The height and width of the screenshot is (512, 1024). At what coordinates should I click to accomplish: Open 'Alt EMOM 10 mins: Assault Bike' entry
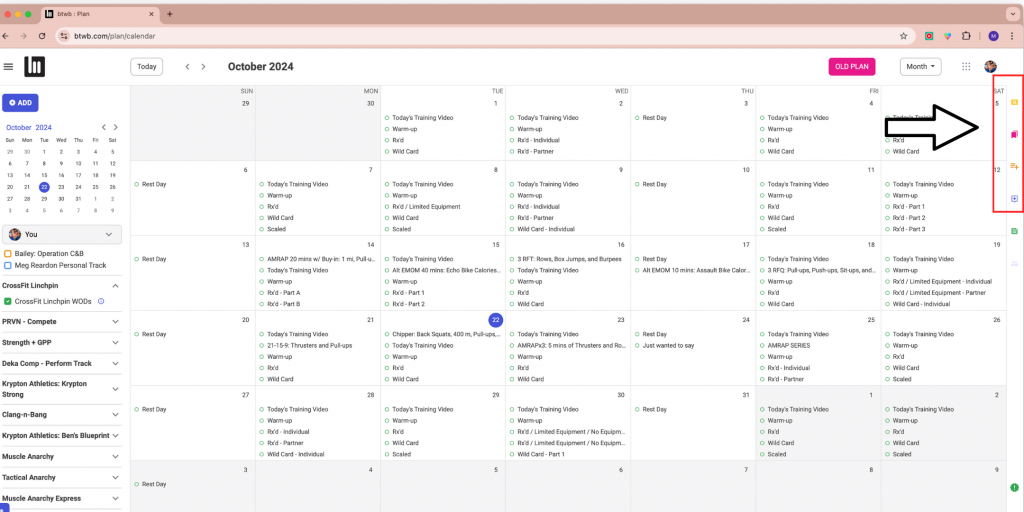coord(696,270)
